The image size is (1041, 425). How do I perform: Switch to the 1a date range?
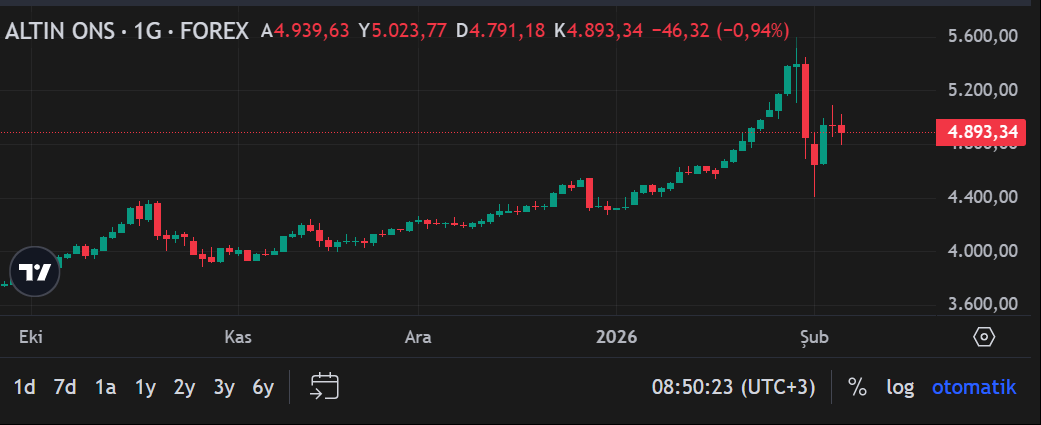(105, 387)
